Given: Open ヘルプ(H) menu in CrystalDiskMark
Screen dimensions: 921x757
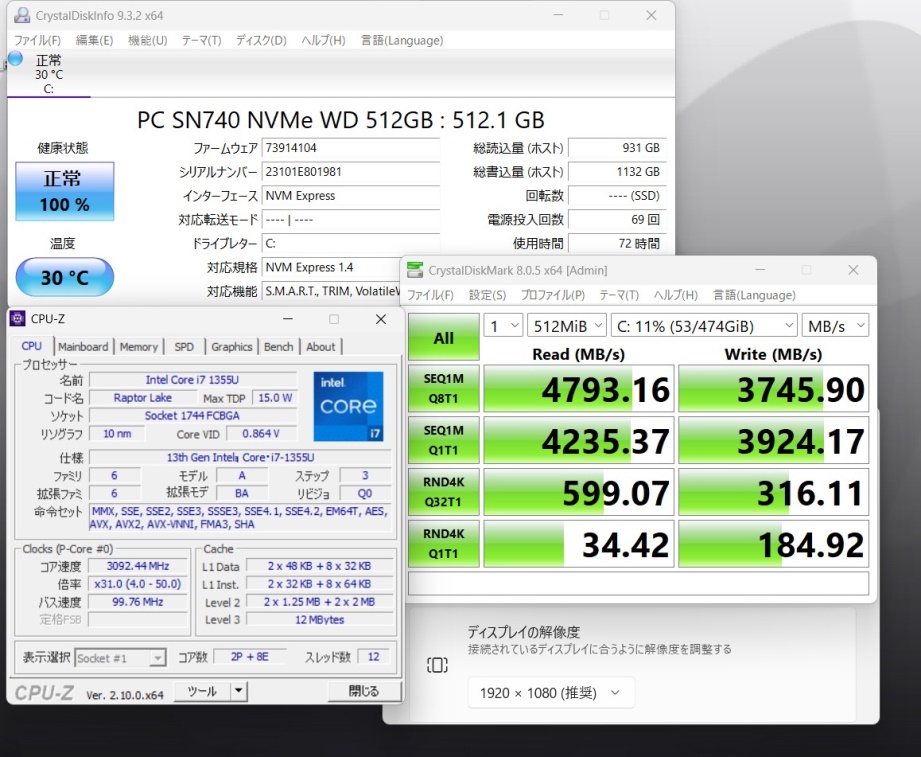Looking at the screenshot, I should pyautogui.click(x=676, y=295).
